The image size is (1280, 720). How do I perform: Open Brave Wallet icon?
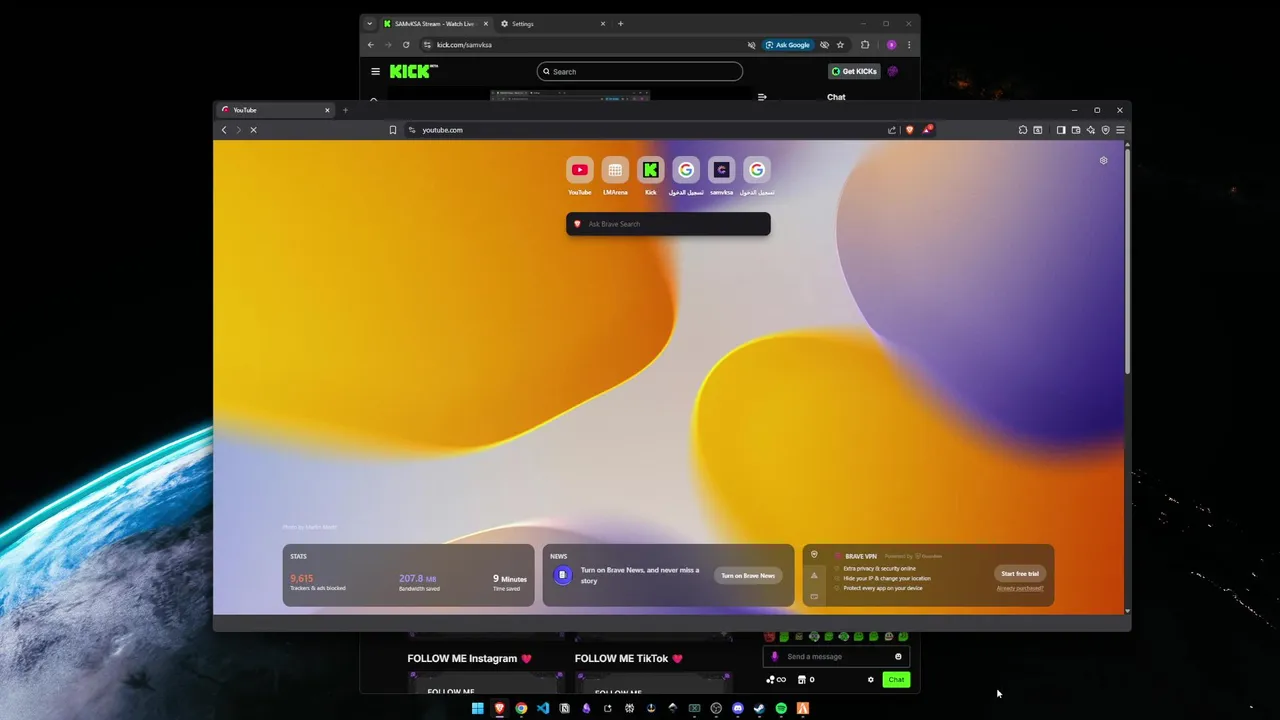[x=1076, y=130]
